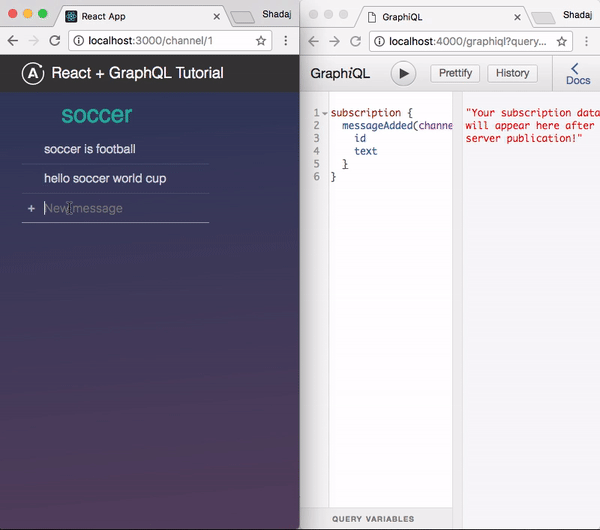Click site info icon in GraphiQL address bar
The width and height of the screenshot is (600, 530).
[379, 41]
